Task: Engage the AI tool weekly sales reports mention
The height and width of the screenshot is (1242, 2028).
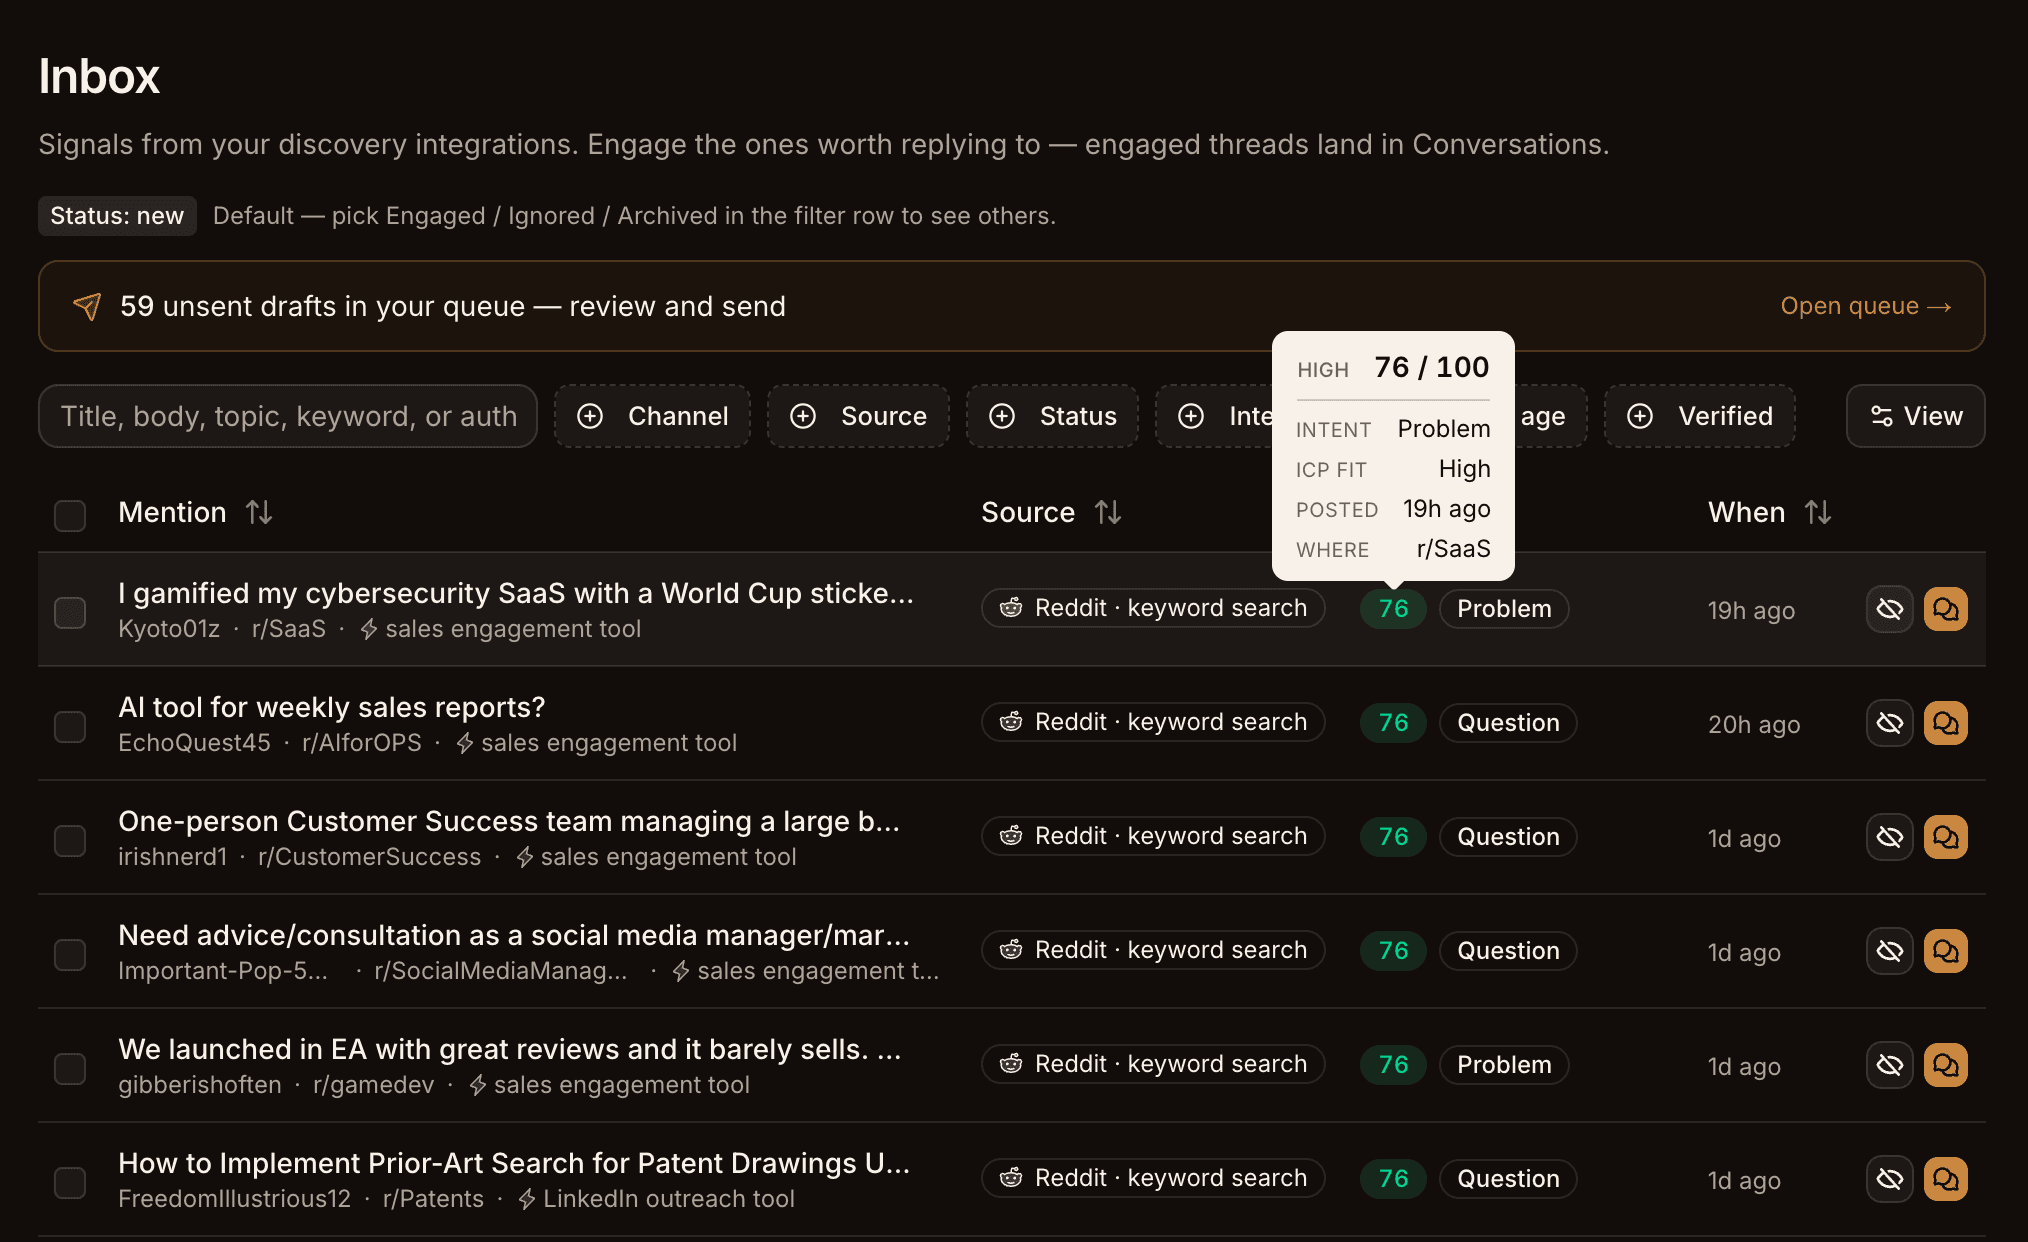Action: pos(1945,723)
